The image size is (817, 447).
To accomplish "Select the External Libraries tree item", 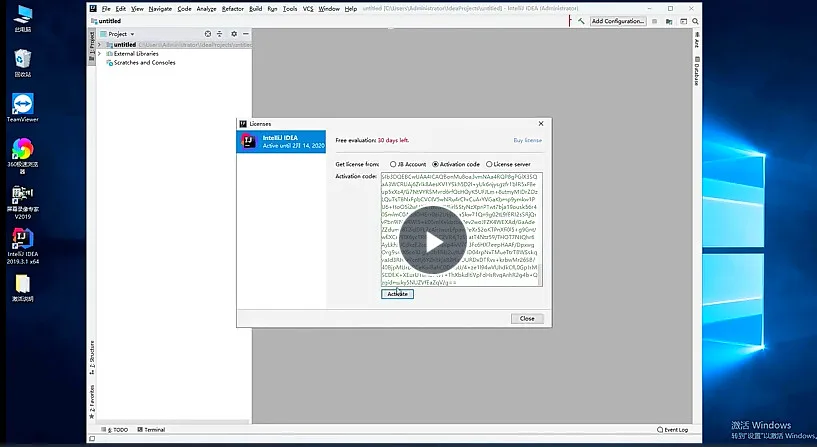I will (x=136, y=54).
